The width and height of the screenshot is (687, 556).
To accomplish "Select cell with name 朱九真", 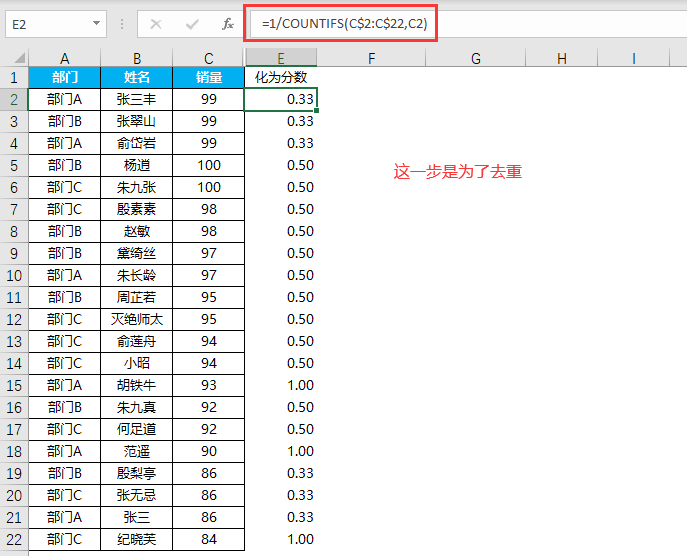I will [x=137, y=407].
